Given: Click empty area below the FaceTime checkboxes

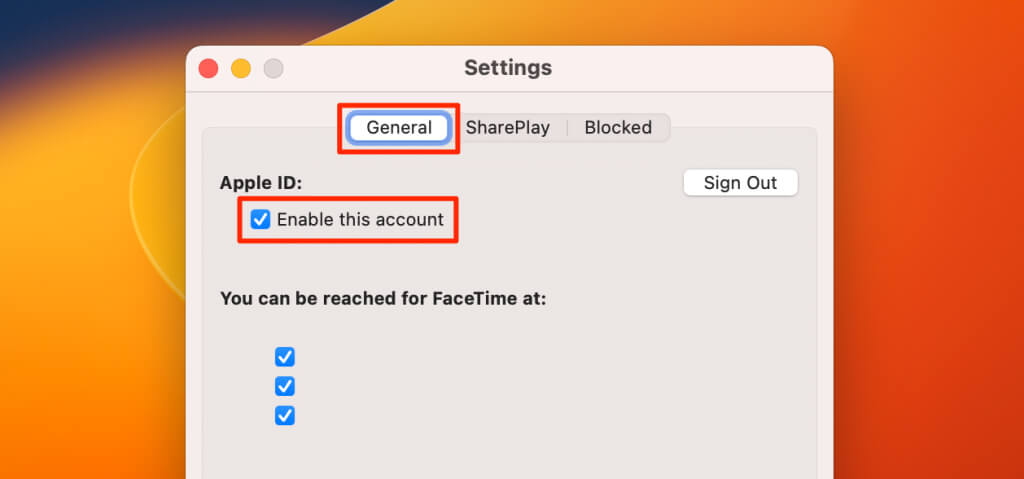Looking at the screenshot, I should pos(509,454).
